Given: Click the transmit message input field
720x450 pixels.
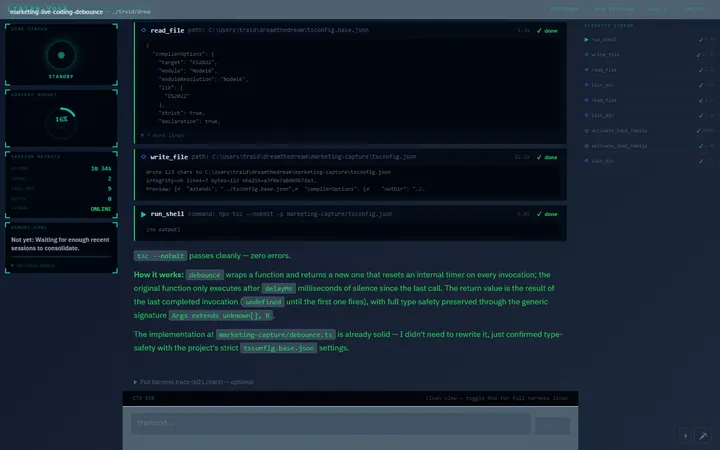Looking at the screenshot, I should tap(331, 423).
